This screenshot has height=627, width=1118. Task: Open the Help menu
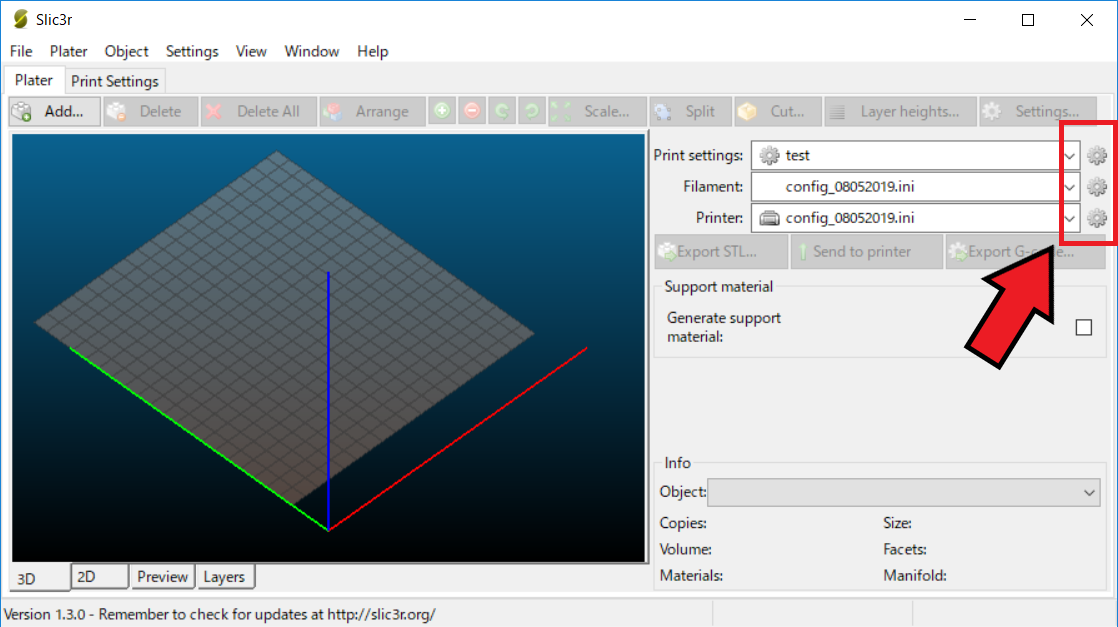click(372, 51)
